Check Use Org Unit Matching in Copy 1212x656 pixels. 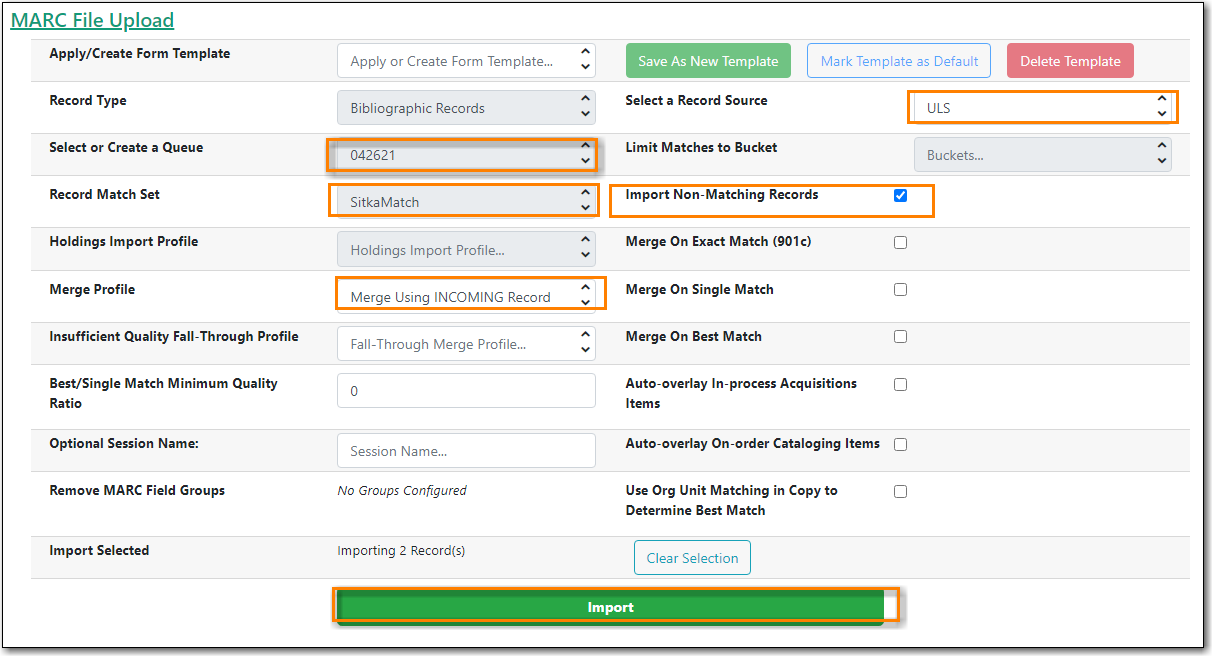[900, 491]
